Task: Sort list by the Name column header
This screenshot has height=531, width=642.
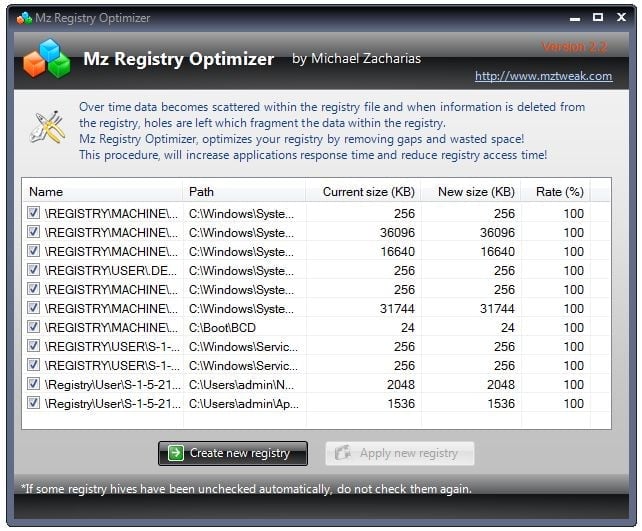Action: [x=102, y=192]
